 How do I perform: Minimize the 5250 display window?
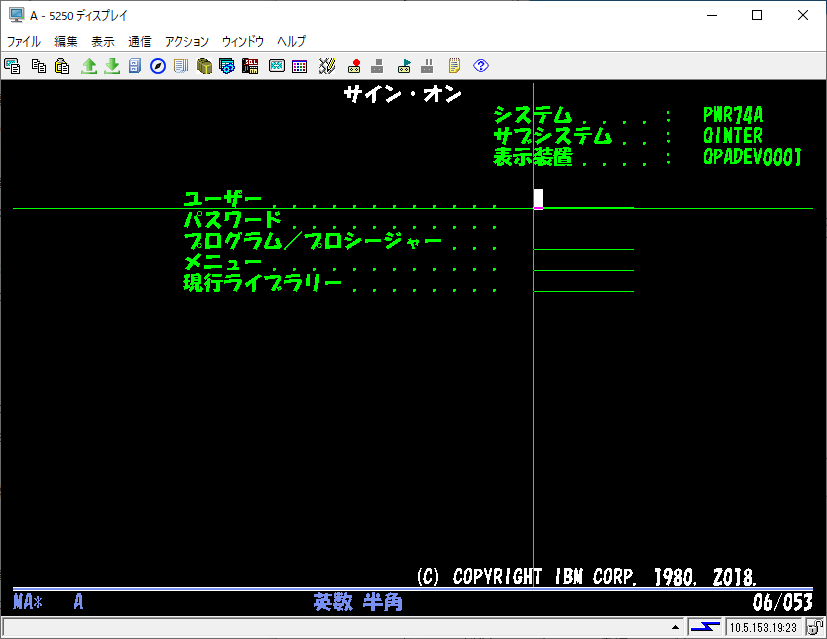712,15
